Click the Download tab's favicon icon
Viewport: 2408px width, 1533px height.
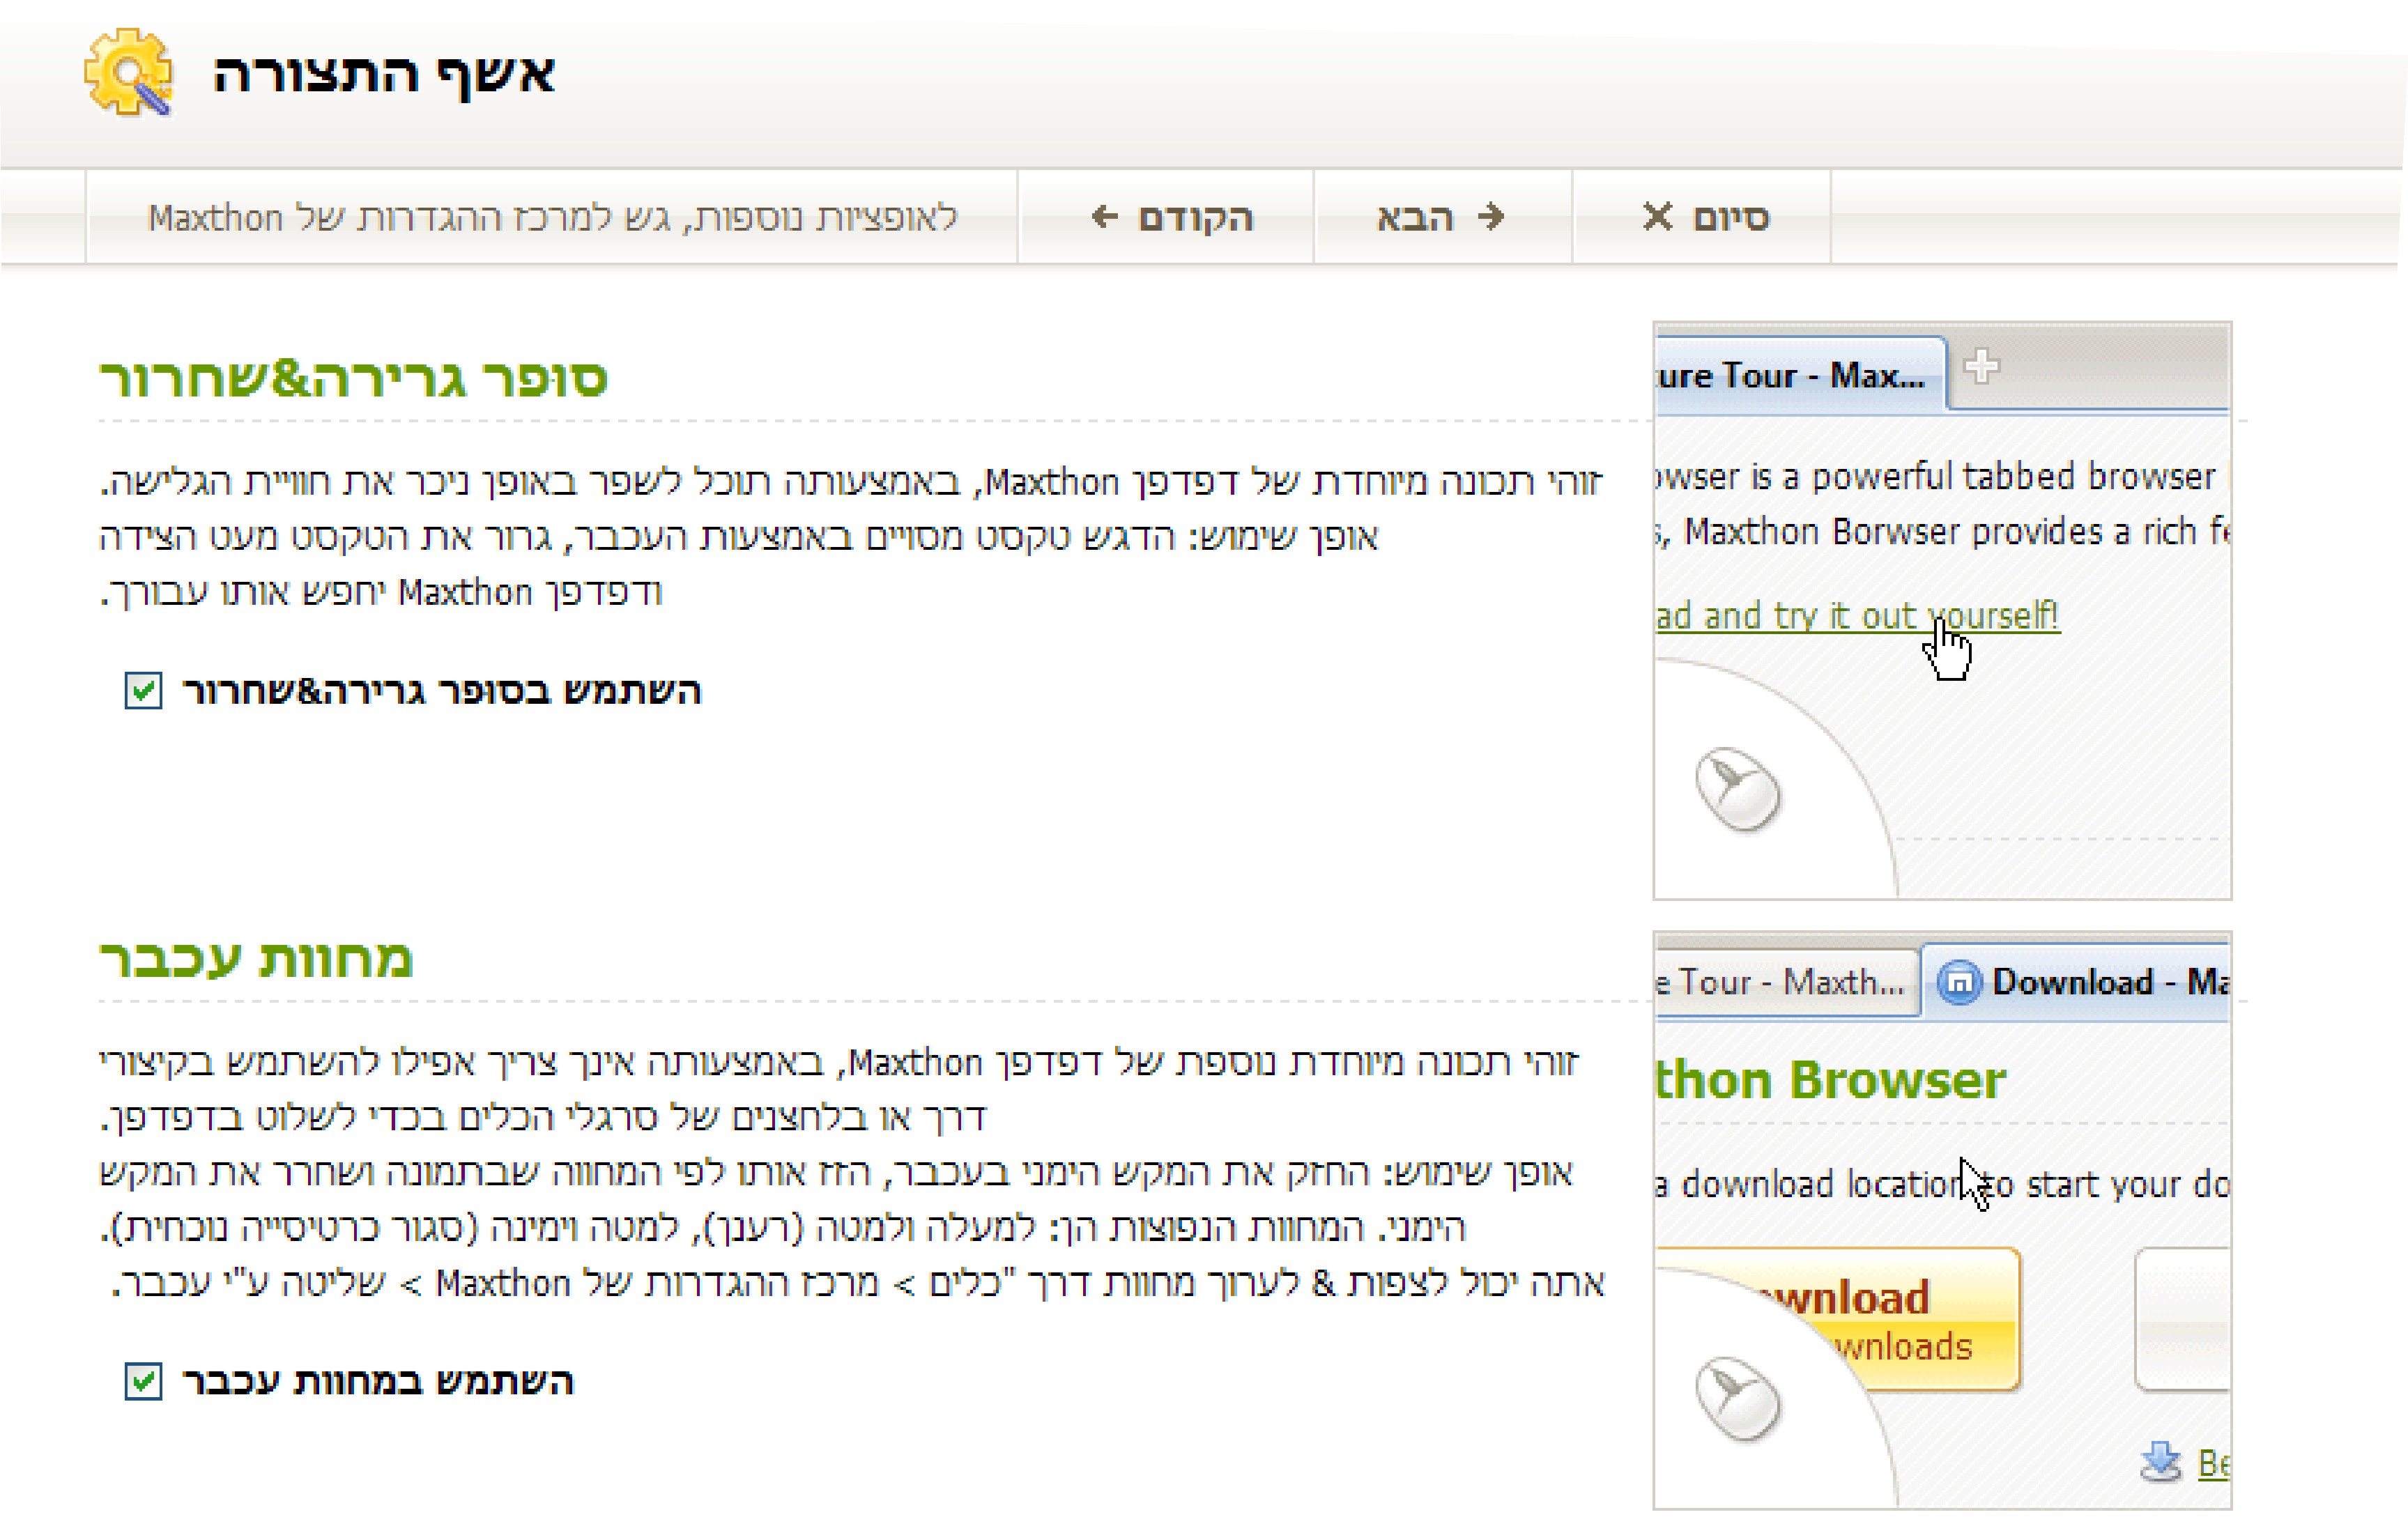pyautogui.click(x=1959, y=982)
